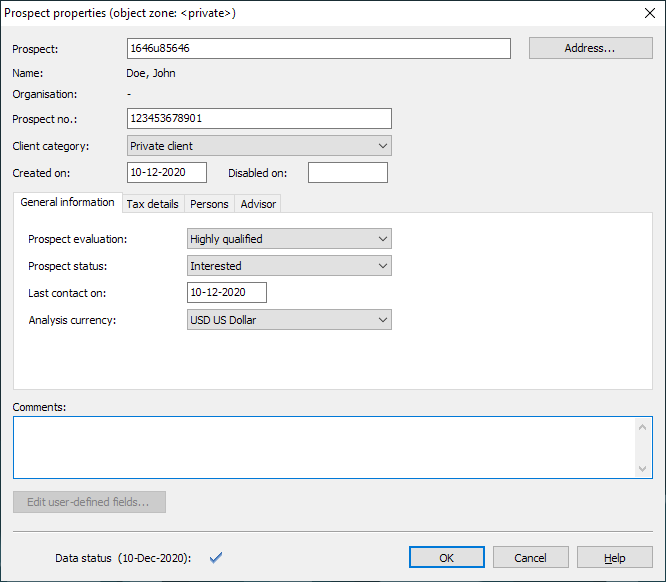
Task: Click the Cancel button
Action: click(530, 558)
